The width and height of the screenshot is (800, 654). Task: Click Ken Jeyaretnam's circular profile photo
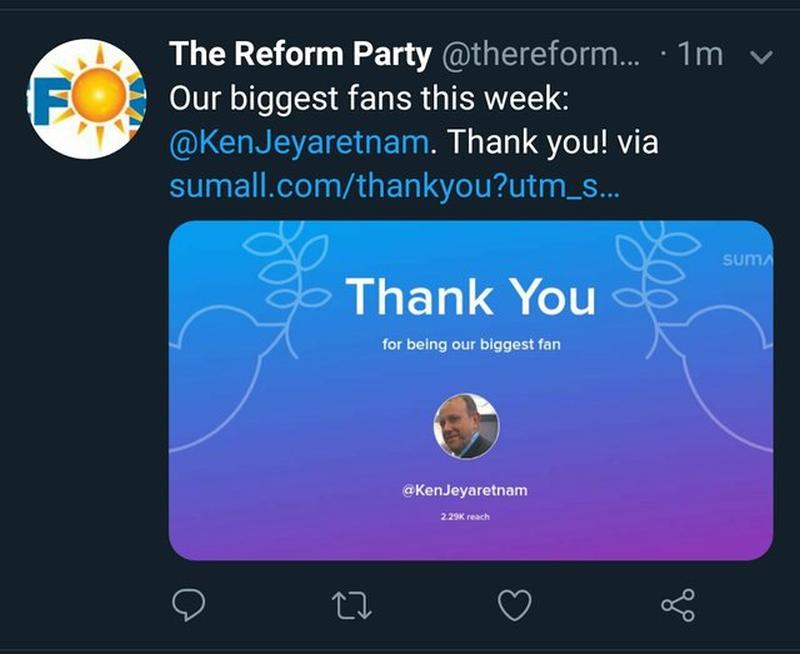(466, 426)
